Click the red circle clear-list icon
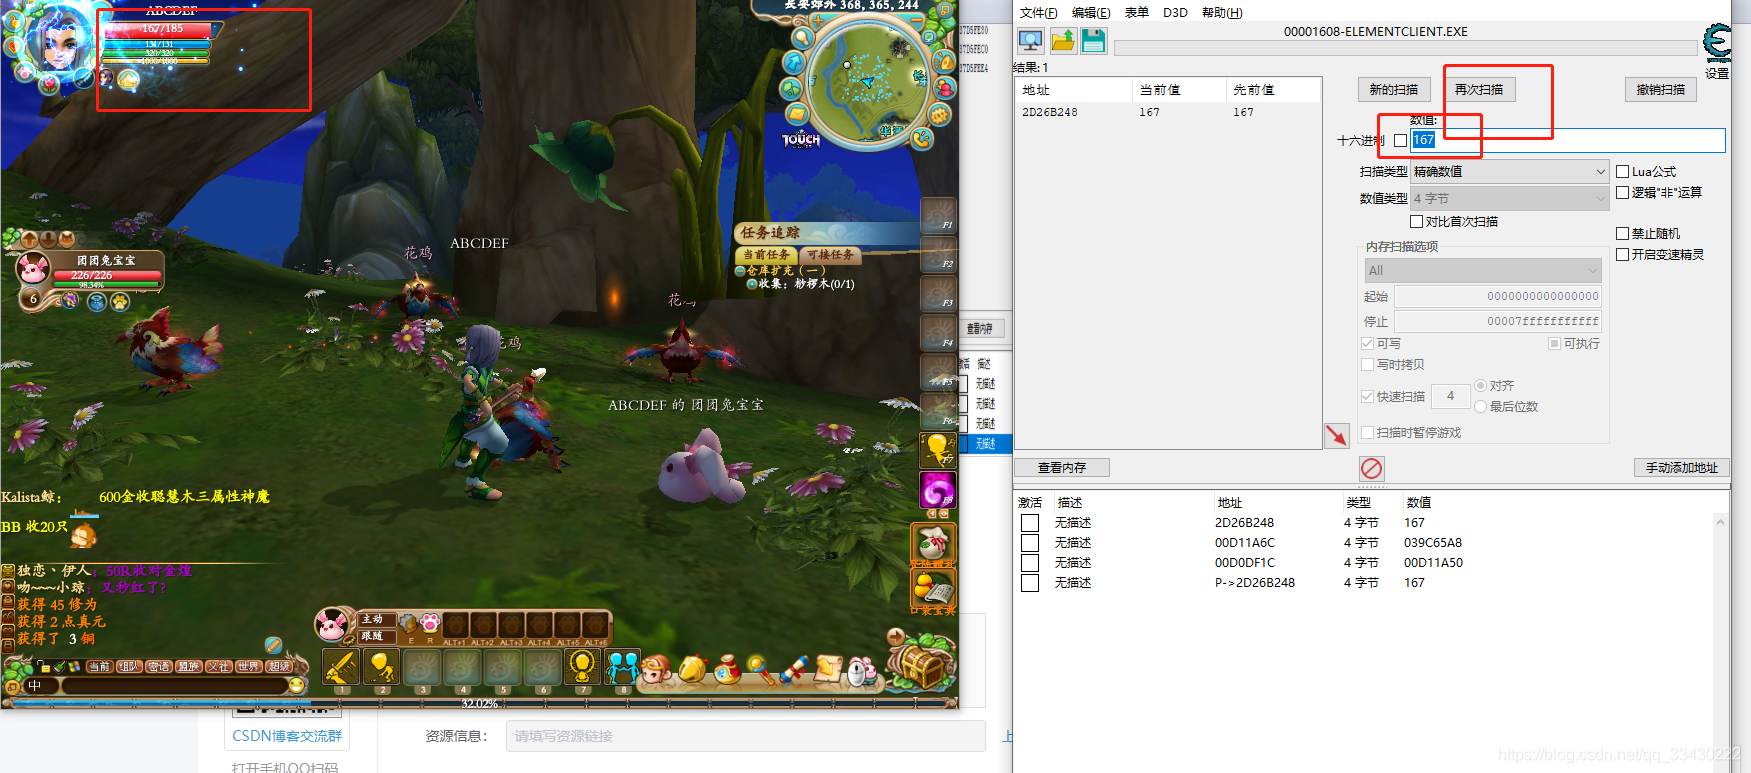 pyautogui.click(x=1372, y=468)
